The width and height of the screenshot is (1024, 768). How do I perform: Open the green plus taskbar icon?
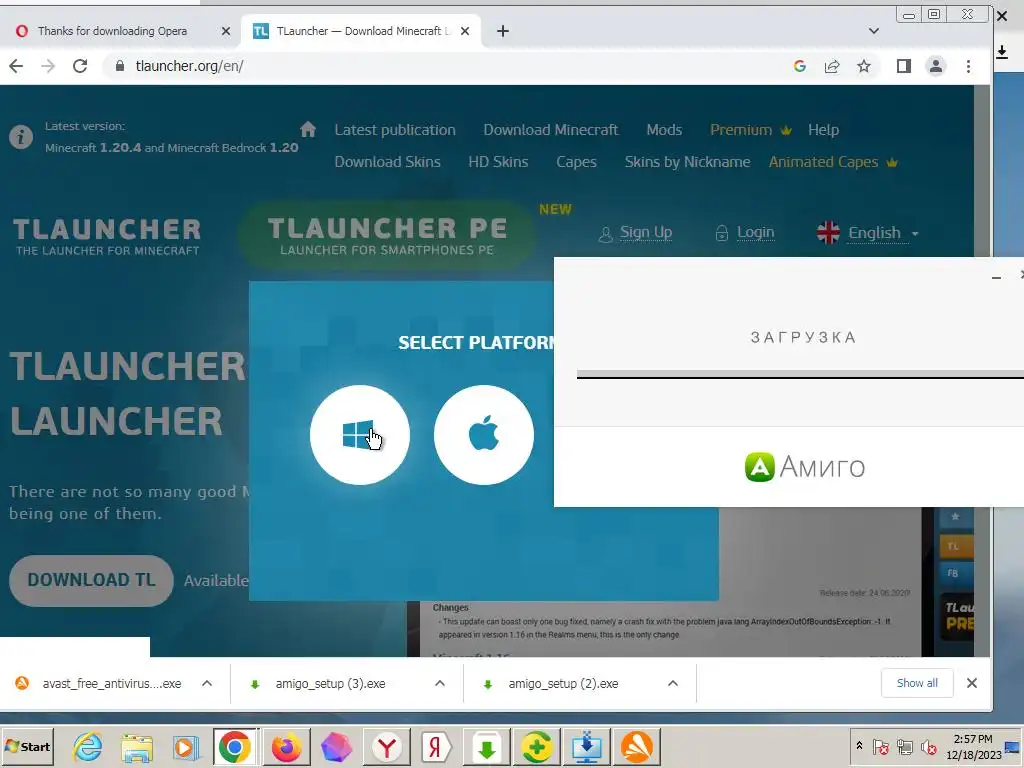tap(536, 747)
